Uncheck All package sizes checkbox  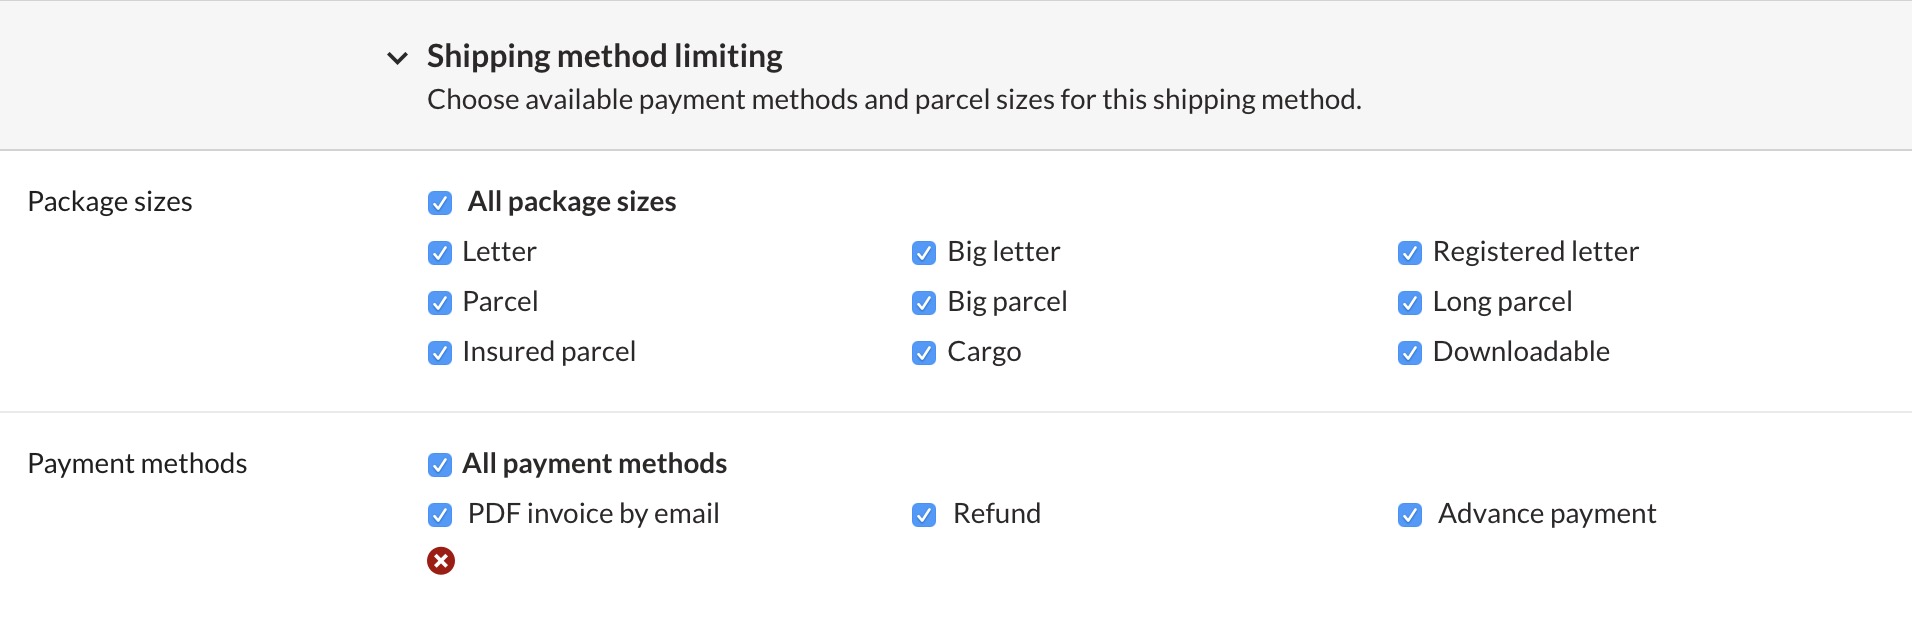click(x=440, y=203)
